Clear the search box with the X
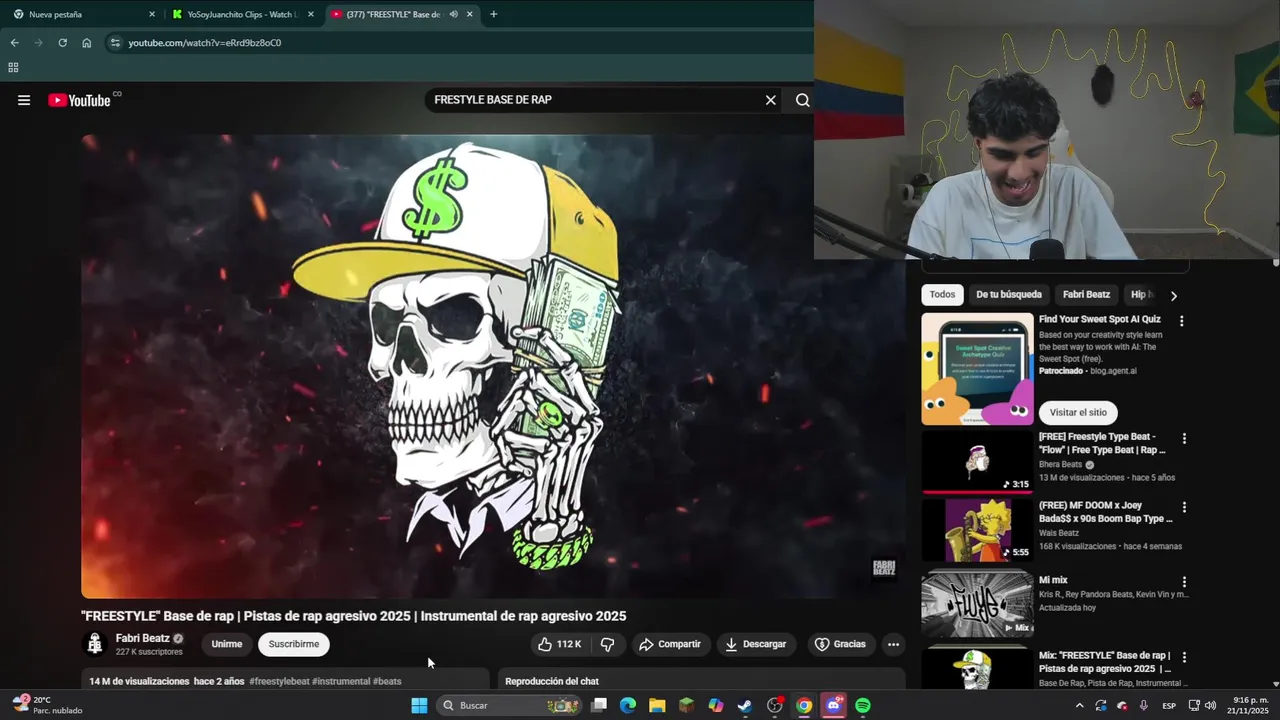This screenshot has width=1280, height=720. point(771,100)
